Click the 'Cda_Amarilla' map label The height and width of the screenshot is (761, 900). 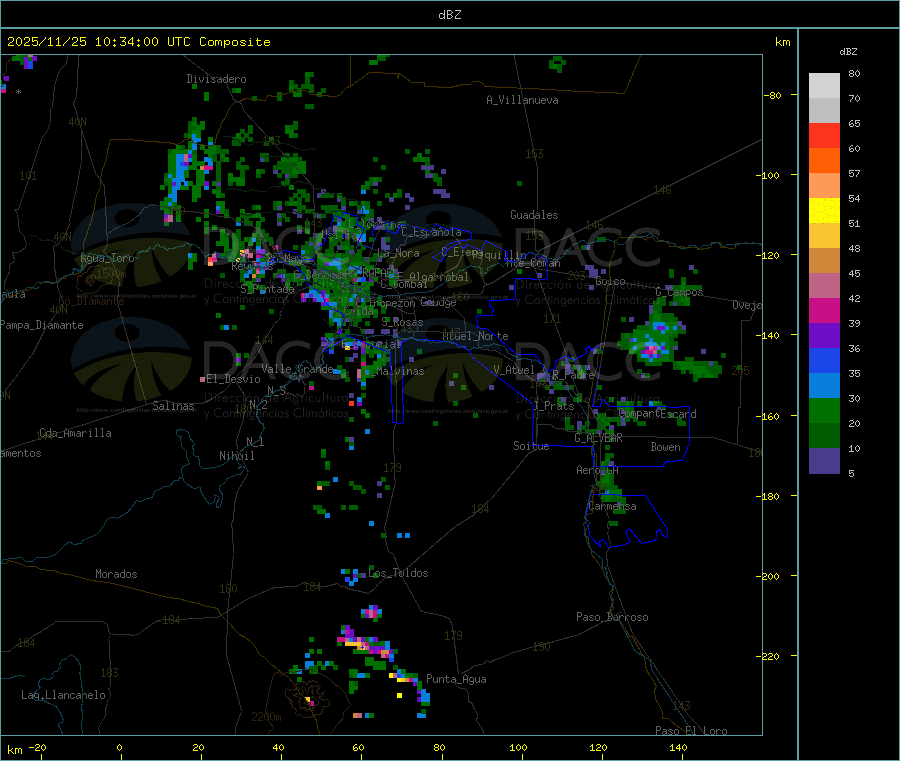(75, 433)
